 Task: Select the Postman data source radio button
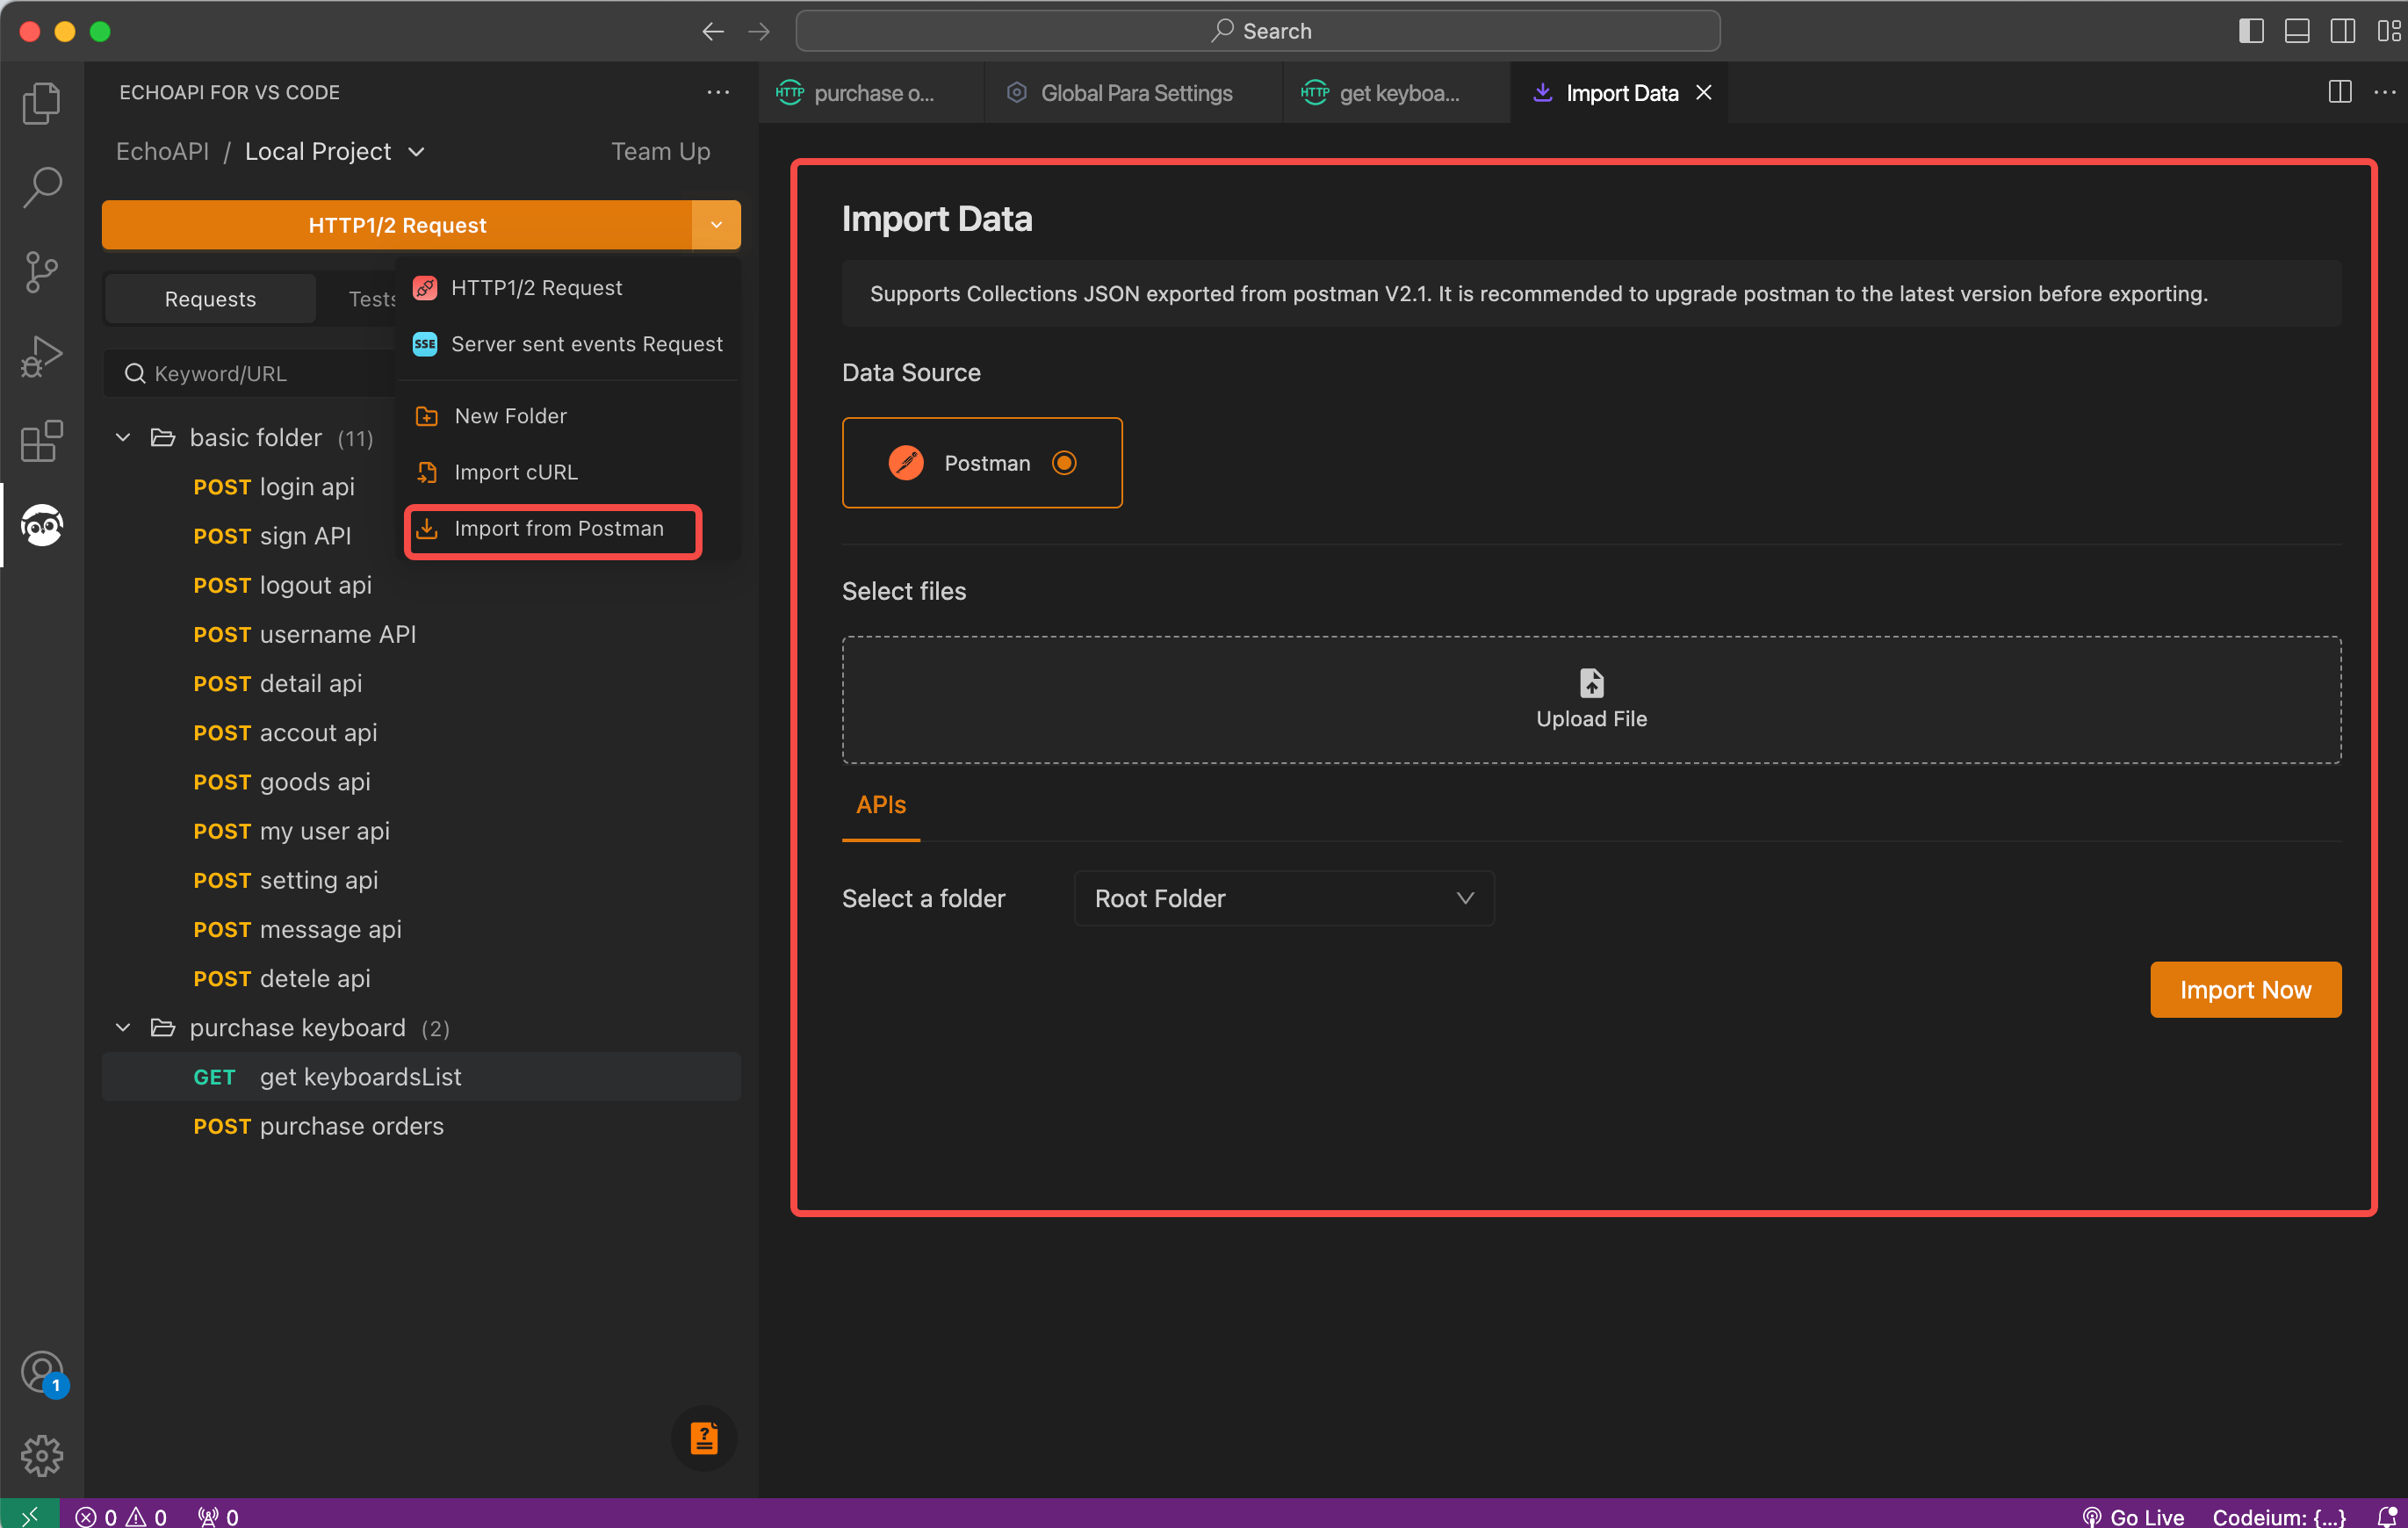pyautogui.click(x=1064, y=463)
